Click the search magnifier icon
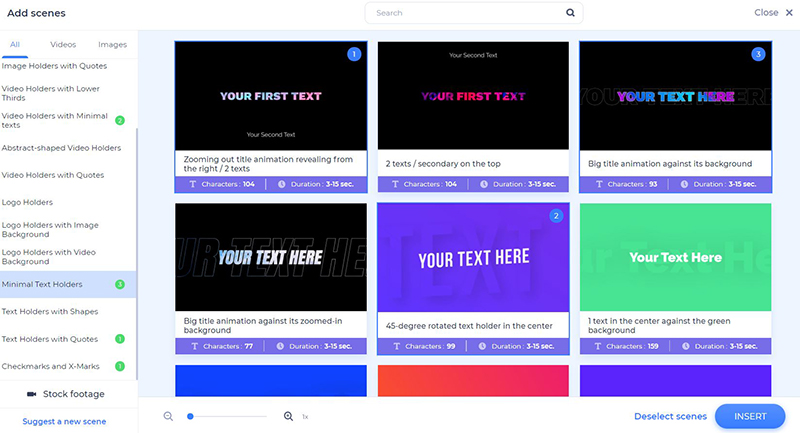The image size is (800, 433). pyautogui.click(x=570, y=13)
